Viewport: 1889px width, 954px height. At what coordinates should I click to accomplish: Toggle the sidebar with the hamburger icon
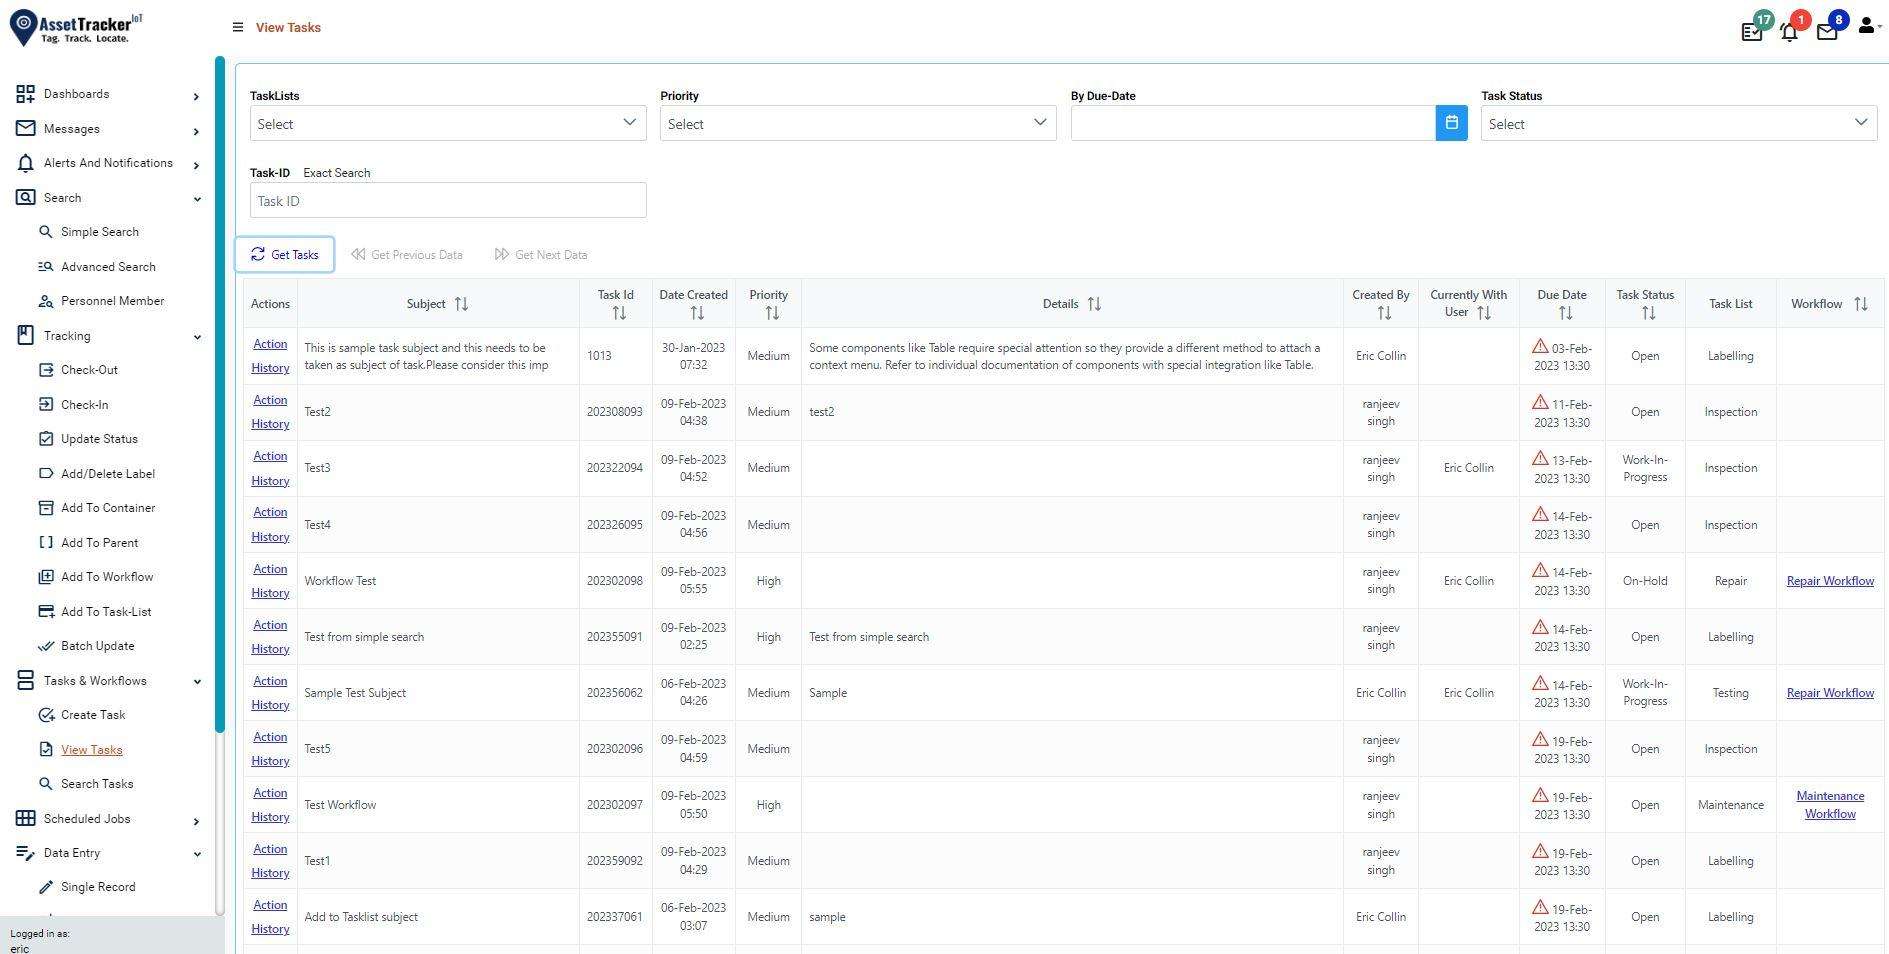tap(238, 27)
